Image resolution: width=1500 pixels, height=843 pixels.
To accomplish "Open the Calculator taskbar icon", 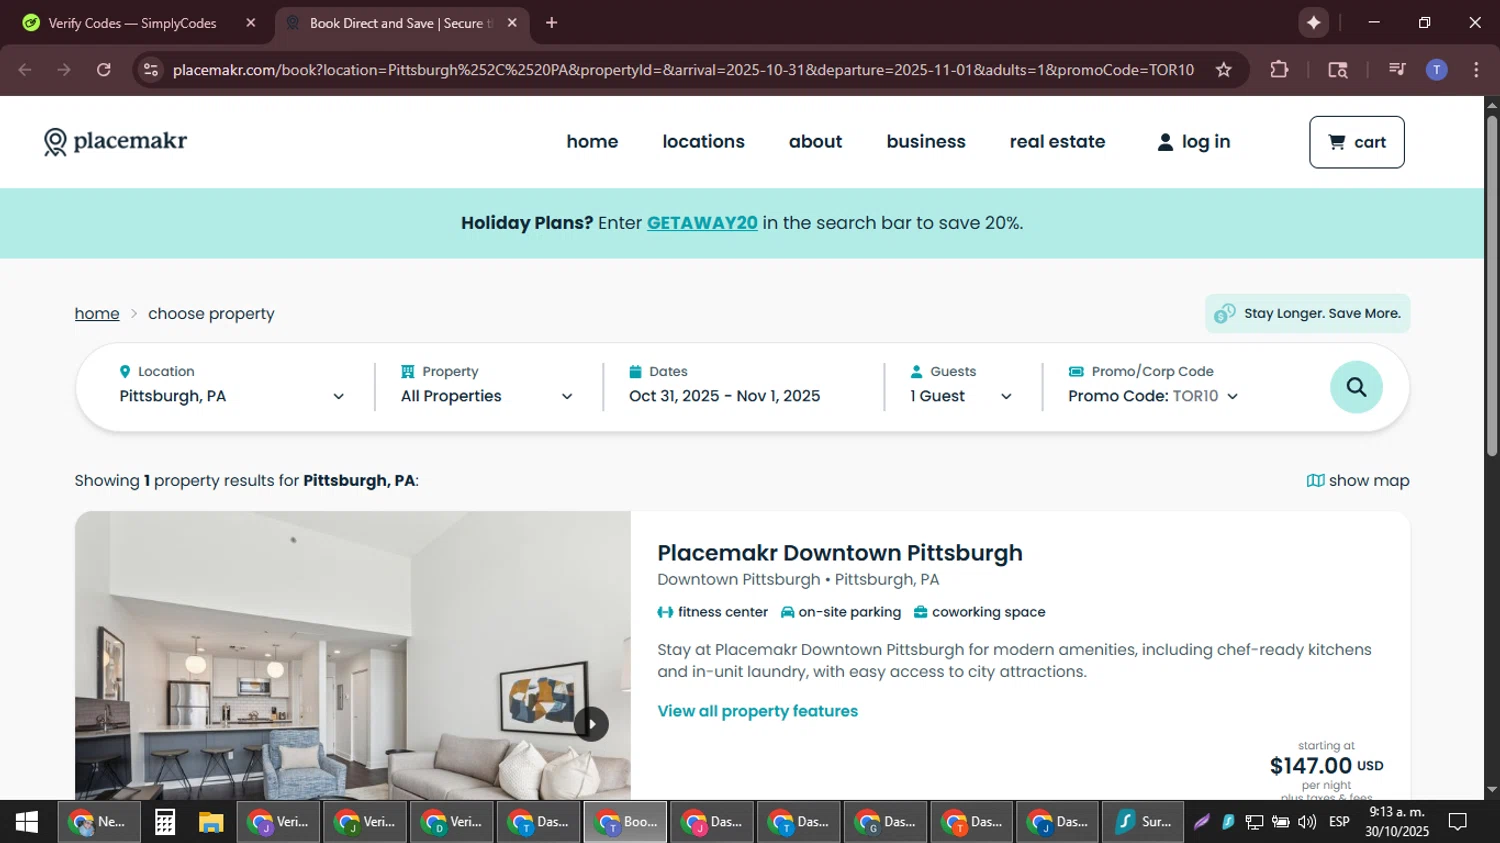I will tap(165, 822).
